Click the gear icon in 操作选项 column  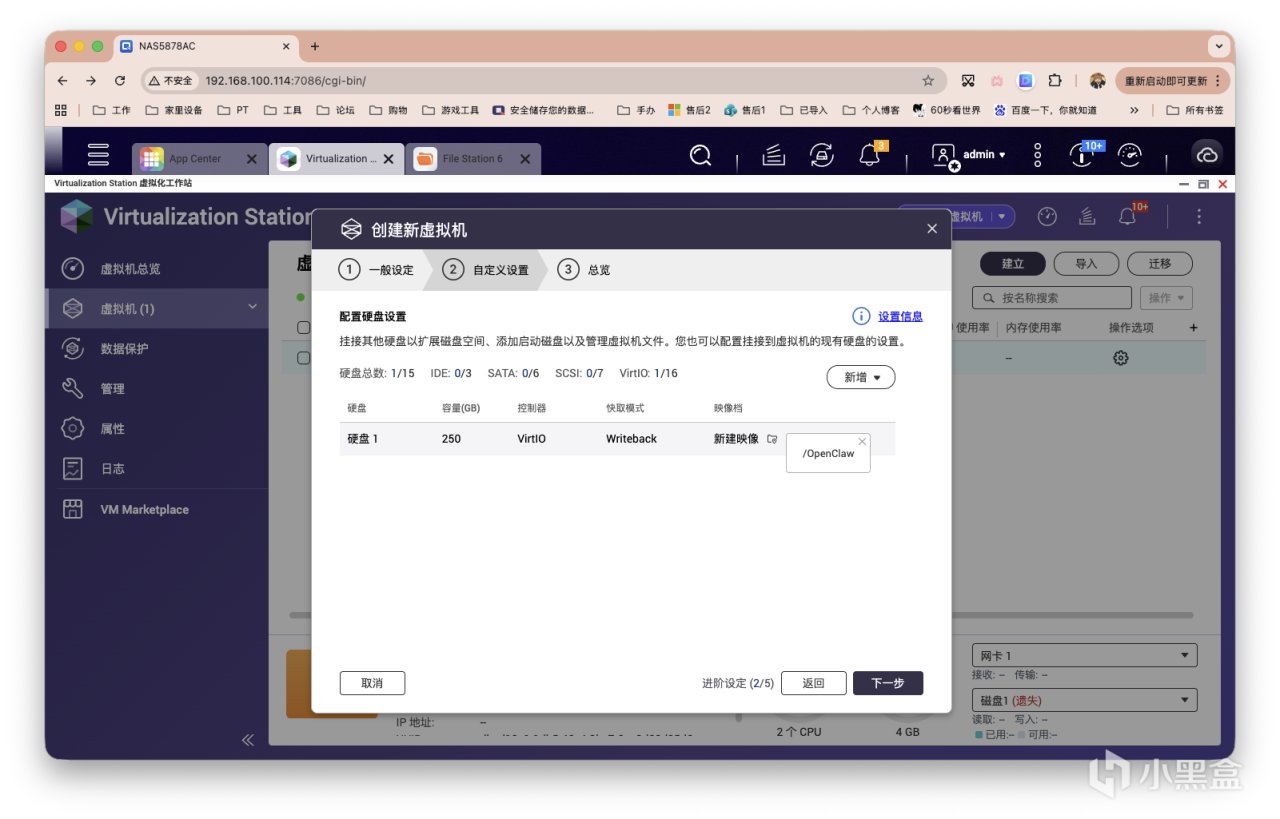tap(1121, 358)
